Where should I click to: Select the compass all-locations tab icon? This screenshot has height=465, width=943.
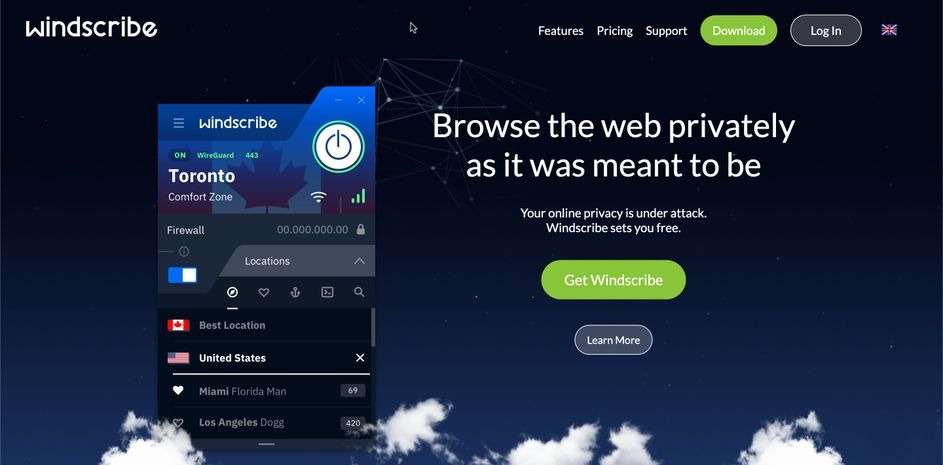pyautogui.click(x=232, y=292)
